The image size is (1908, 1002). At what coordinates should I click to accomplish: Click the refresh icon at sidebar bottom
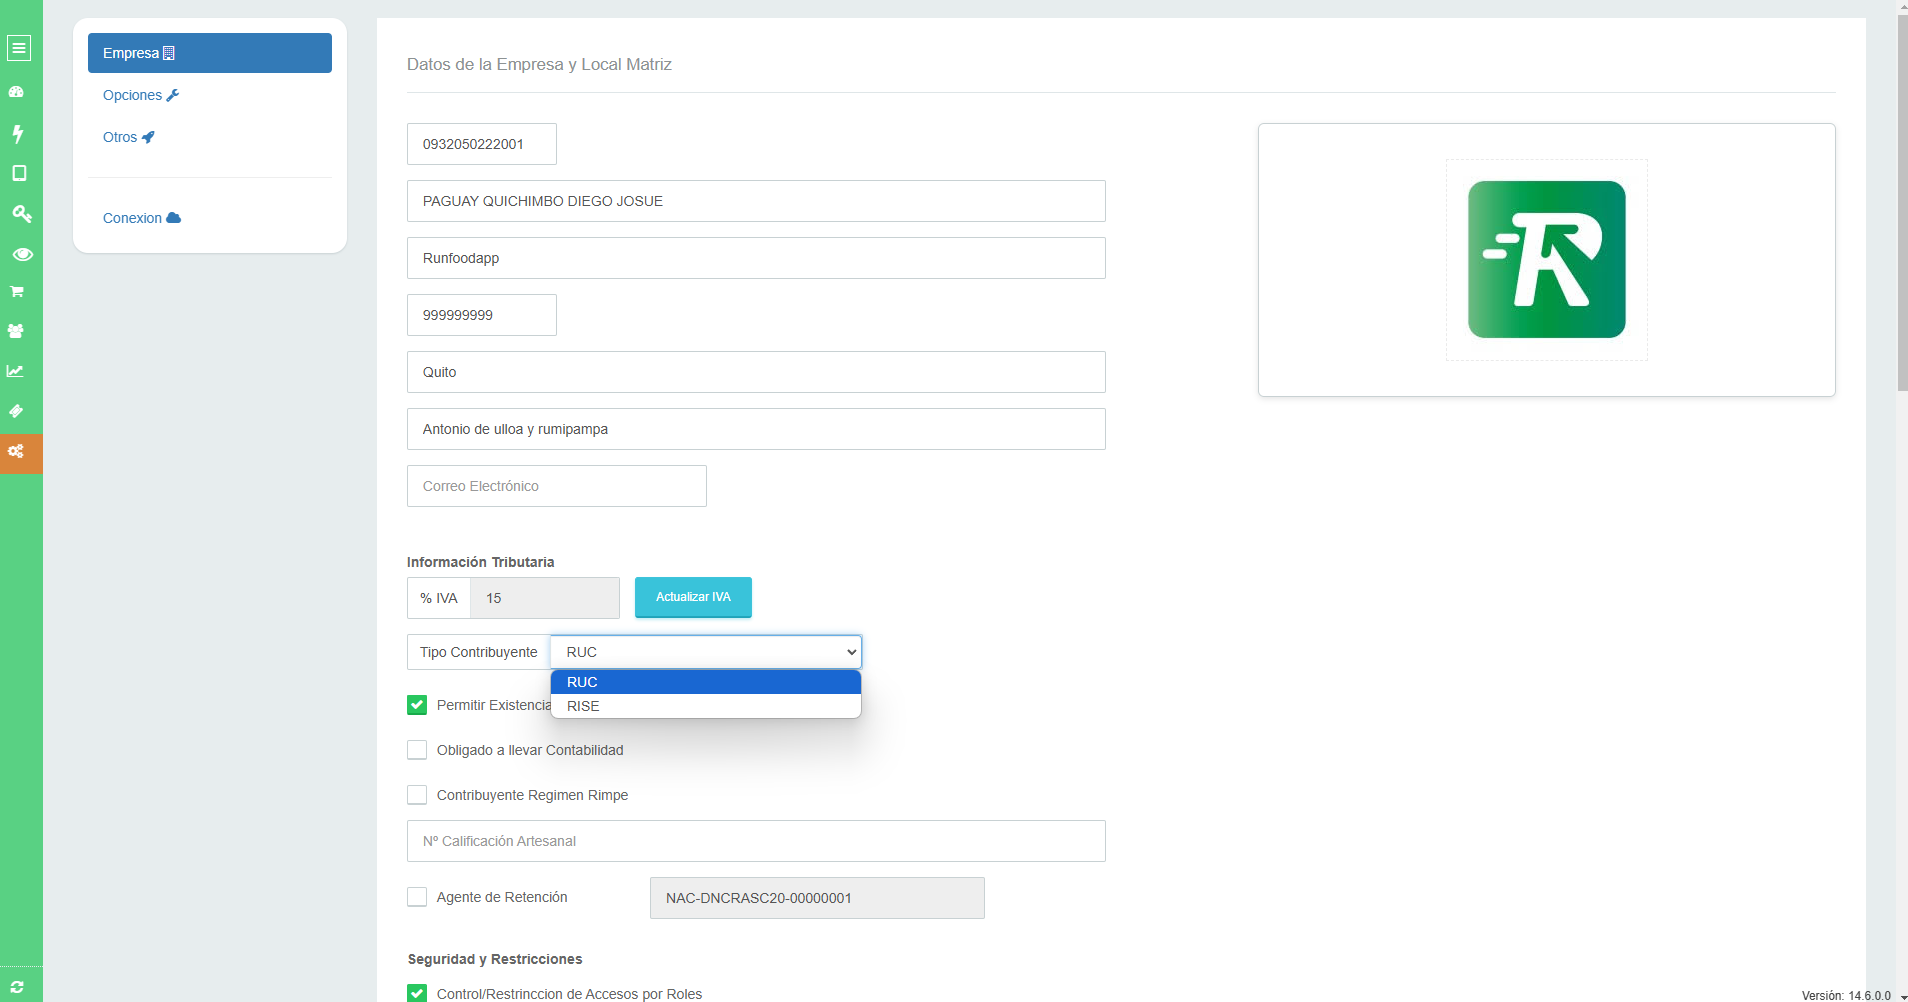(x=17, y=987)
